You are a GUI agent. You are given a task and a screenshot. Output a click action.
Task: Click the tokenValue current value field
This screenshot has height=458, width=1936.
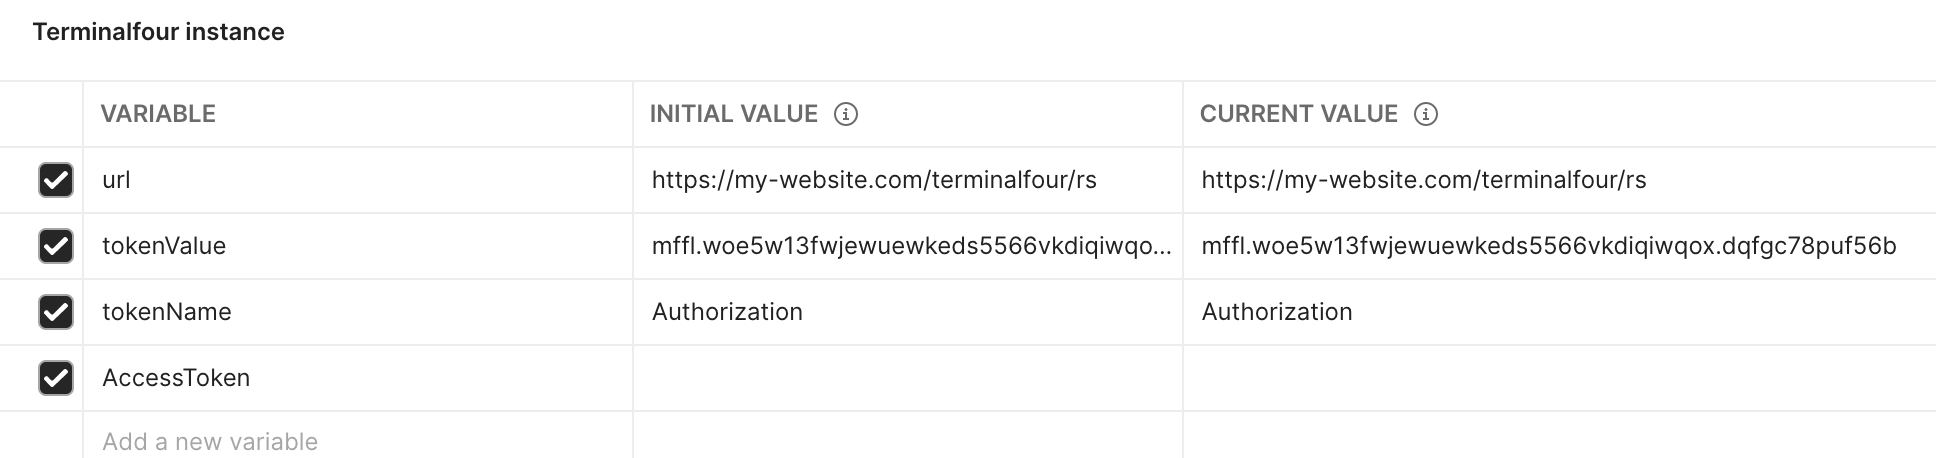(x=1548, y=246)
